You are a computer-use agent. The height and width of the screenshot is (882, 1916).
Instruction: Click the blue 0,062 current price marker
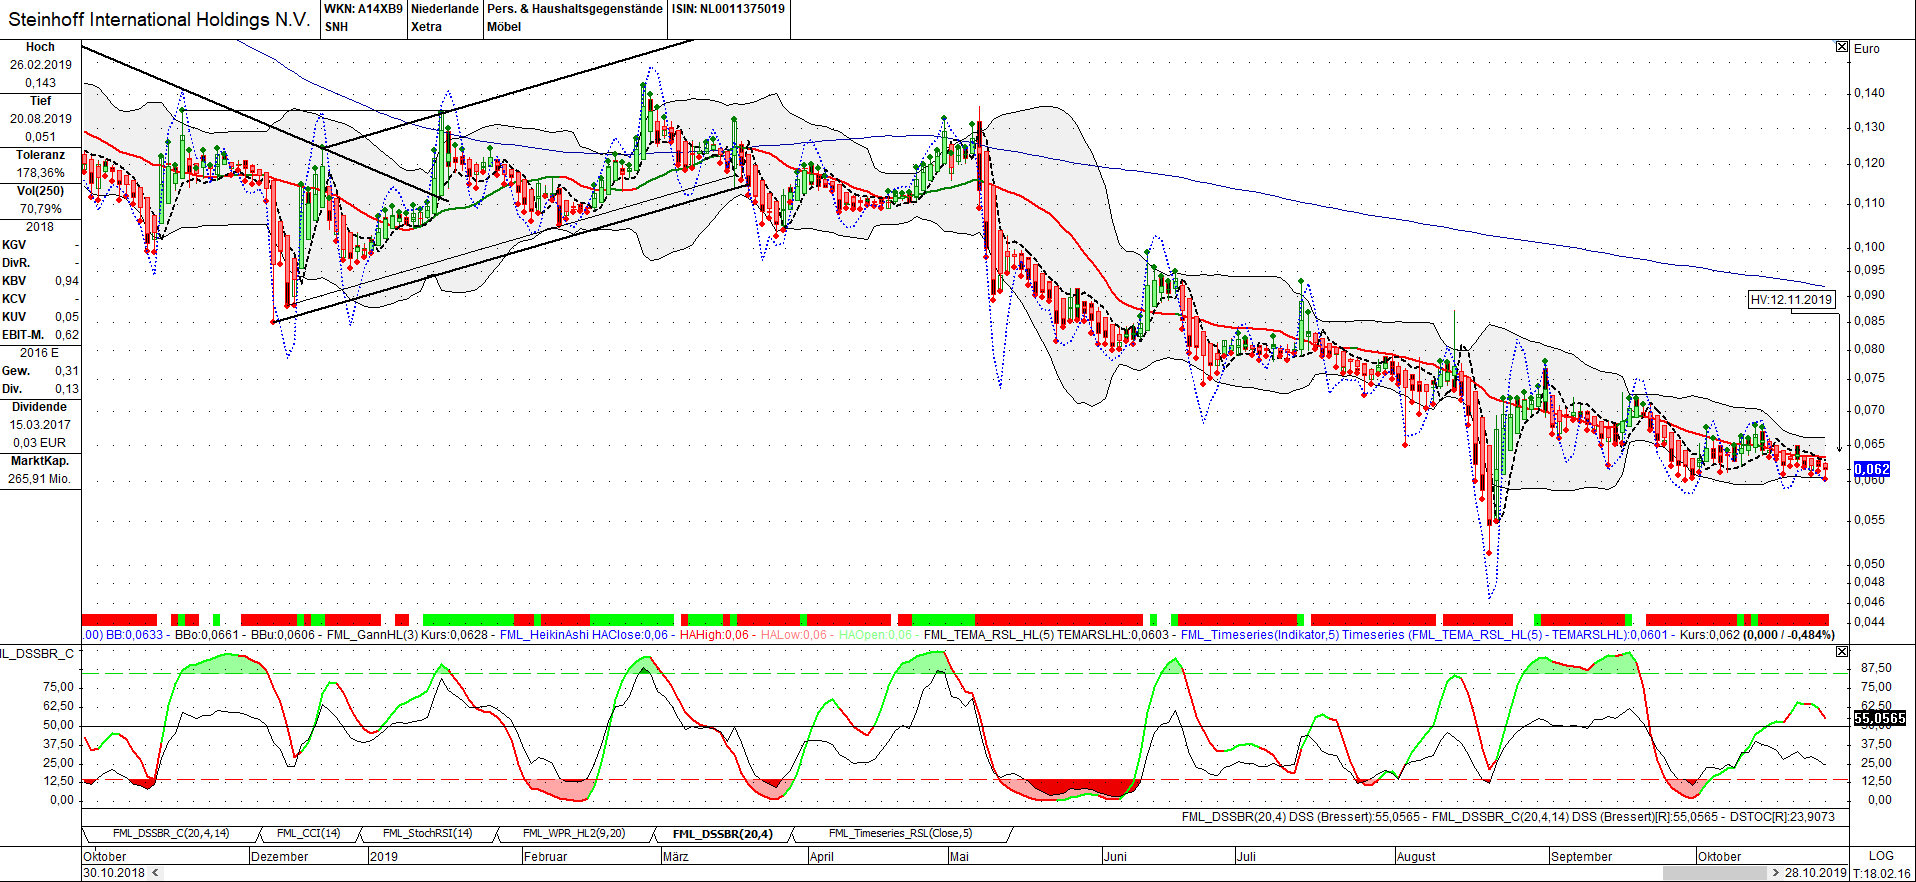click(1872, 469)
